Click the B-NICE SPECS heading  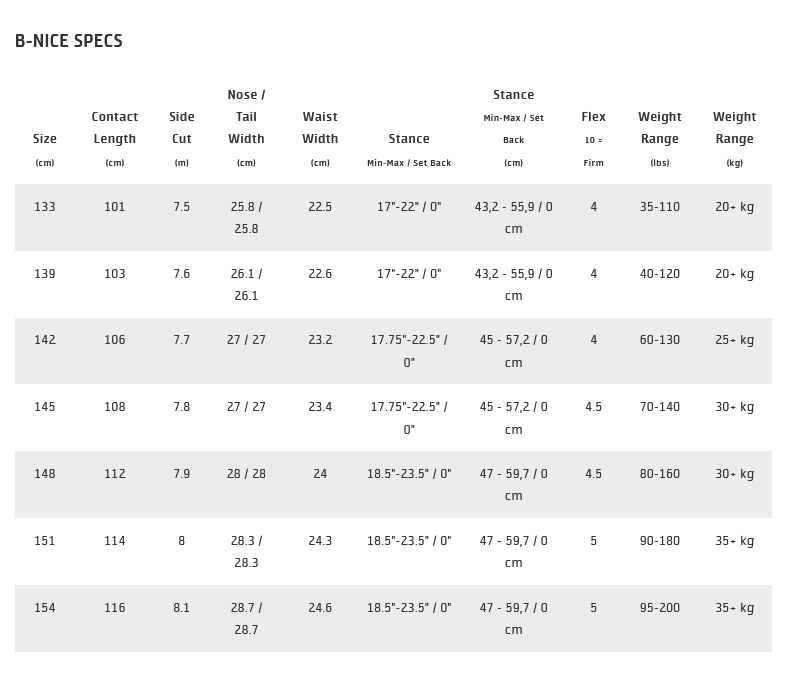69,41
